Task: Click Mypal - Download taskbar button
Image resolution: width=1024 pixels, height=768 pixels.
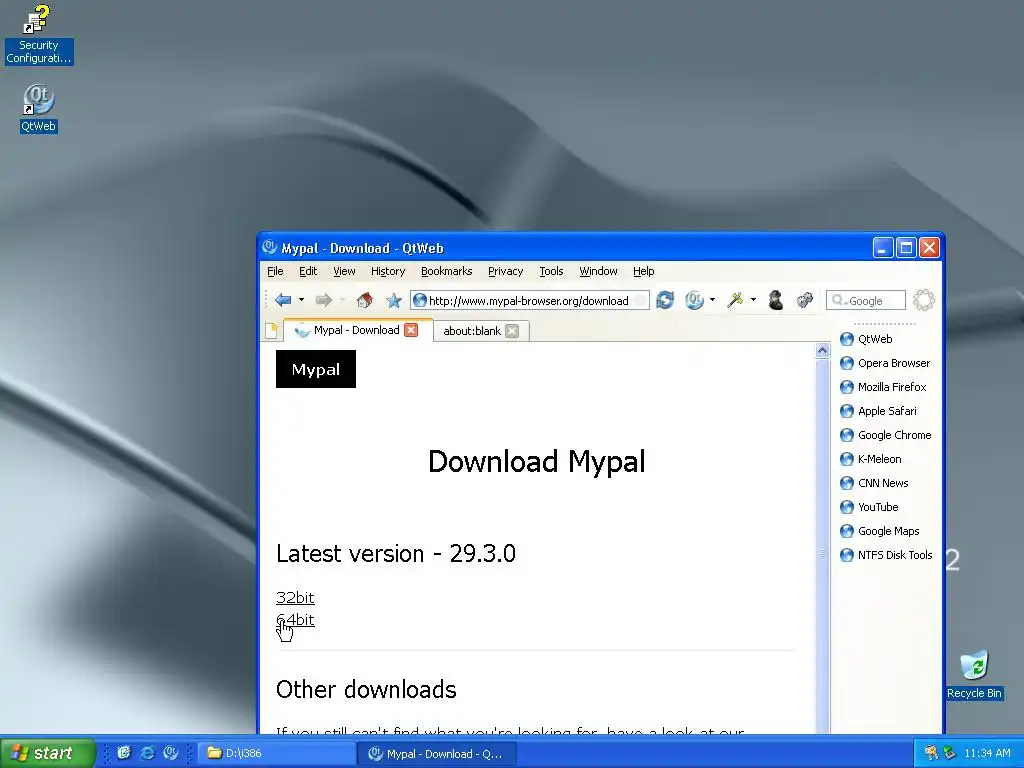Action: click(438, 754)
